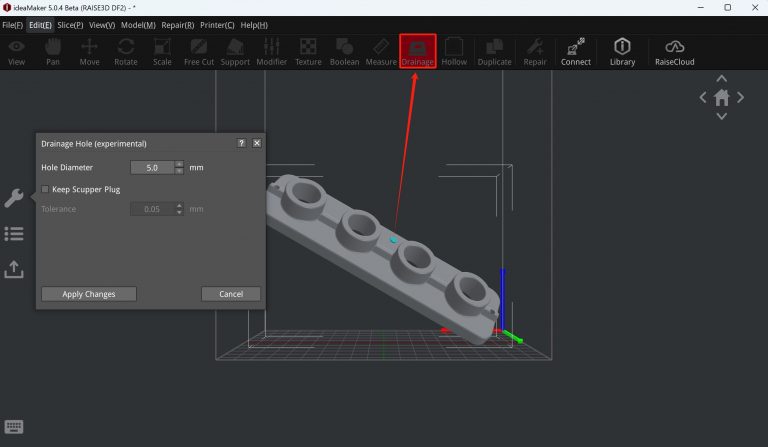The height and width of the screenshot is (447, 768).
Task: Click the Drainage tool in toolbar
Action: [x=418, y=51]
